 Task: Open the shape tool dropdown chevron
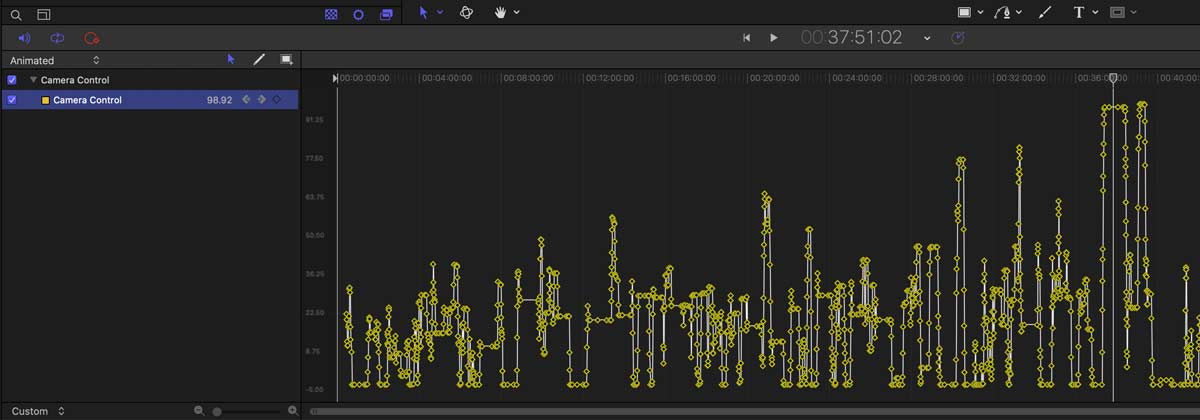(981, 13)
